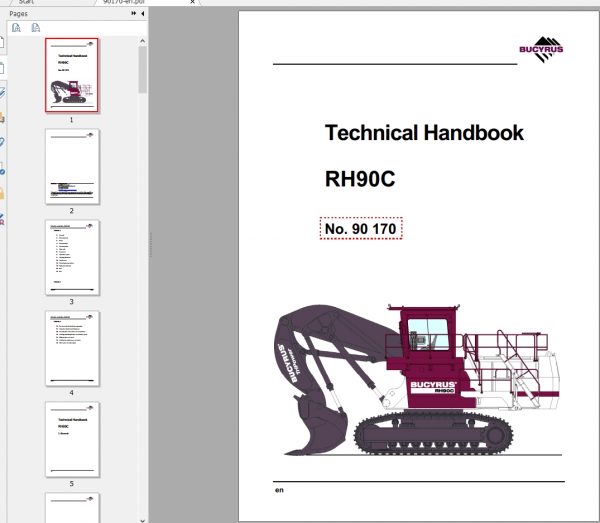Click the Pages panel title
The width and height of the screenshot is (600, 523).
click(x=18, y=13)
